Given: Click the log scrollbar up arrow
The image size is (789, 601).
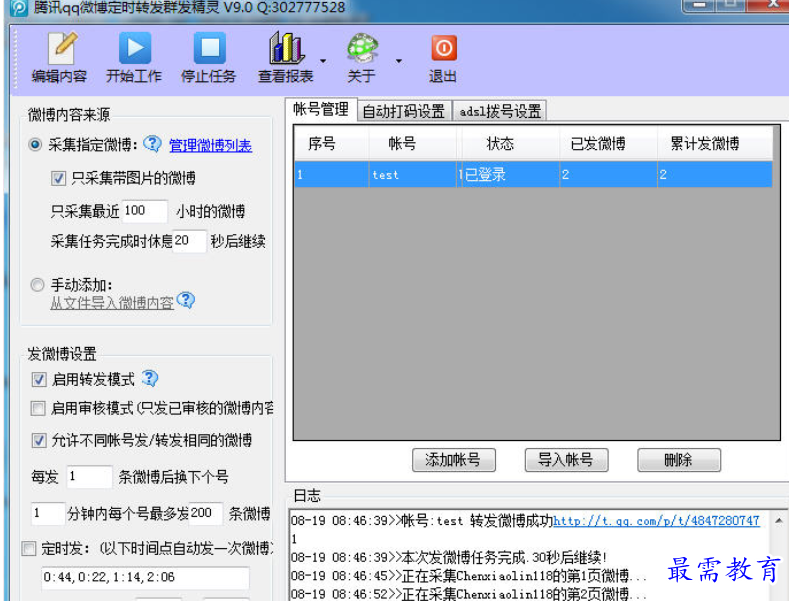Looking at the screenshot, I should (x=779, y=520).
